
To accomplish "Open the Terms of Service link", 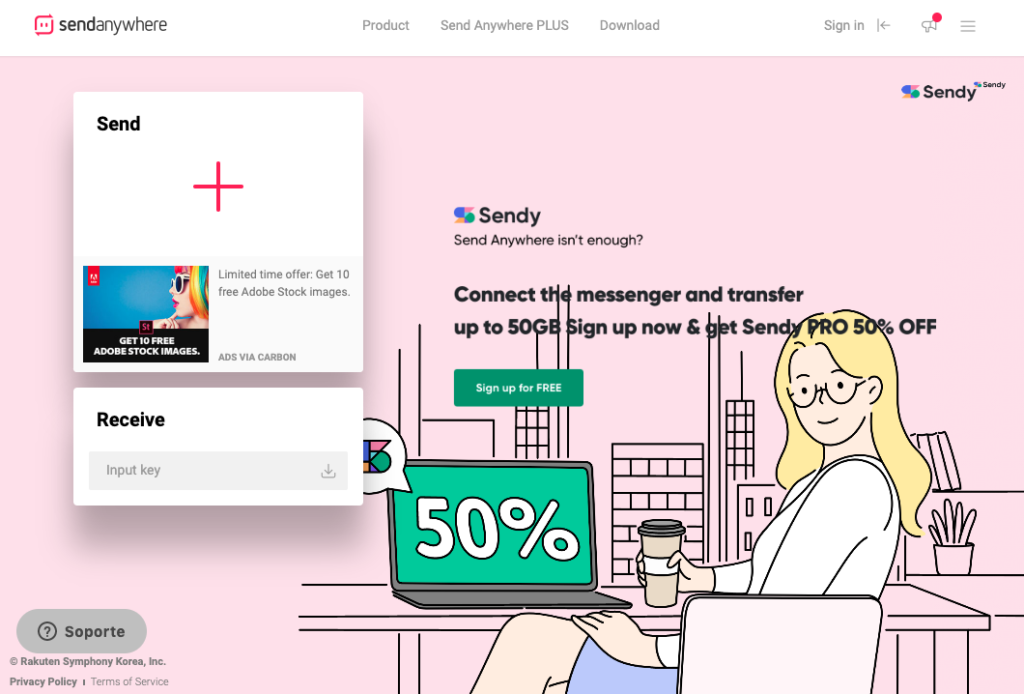I will click(x=129, y=682).
